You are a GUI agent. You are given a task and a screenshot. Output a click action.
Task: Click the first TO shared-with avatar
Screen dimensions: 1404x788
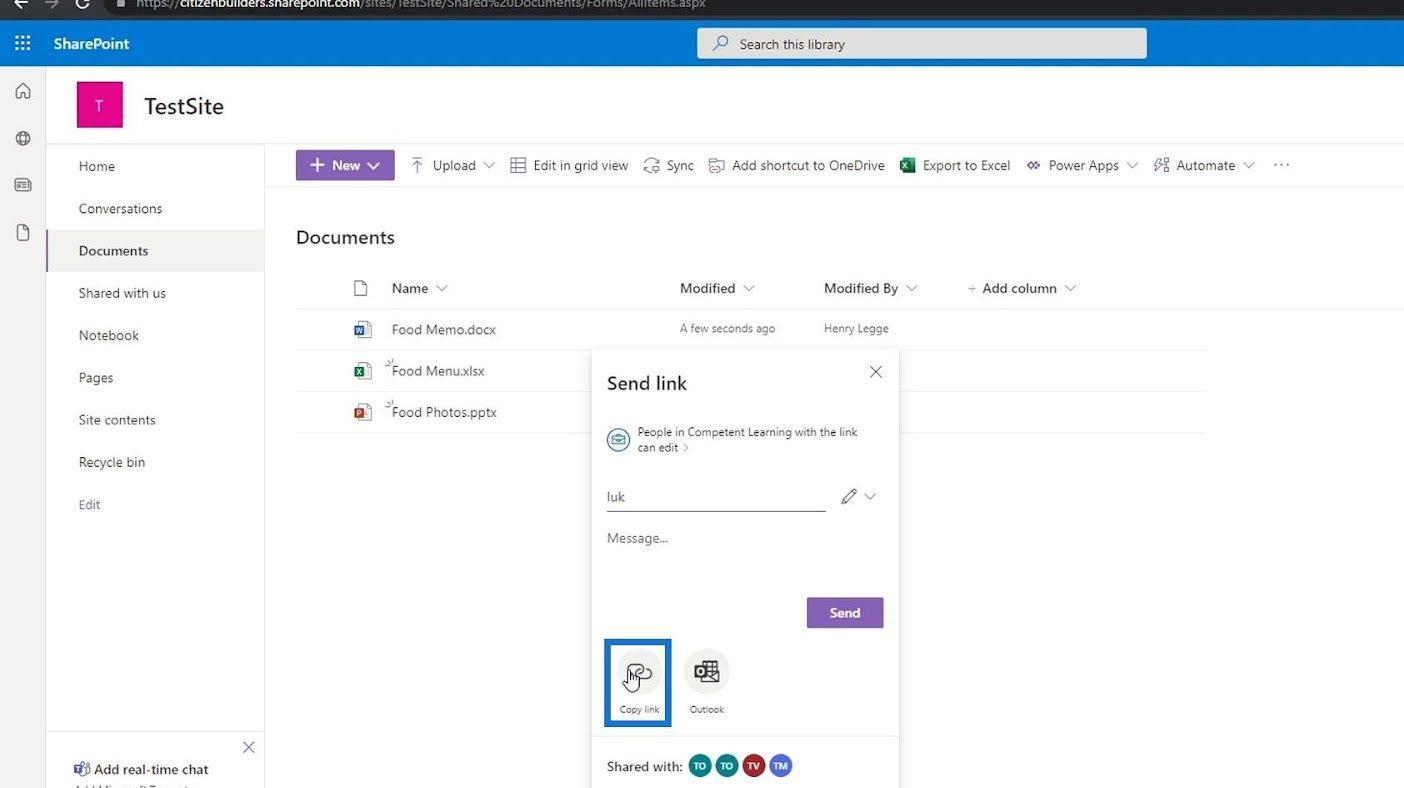[x=700, y=766]
